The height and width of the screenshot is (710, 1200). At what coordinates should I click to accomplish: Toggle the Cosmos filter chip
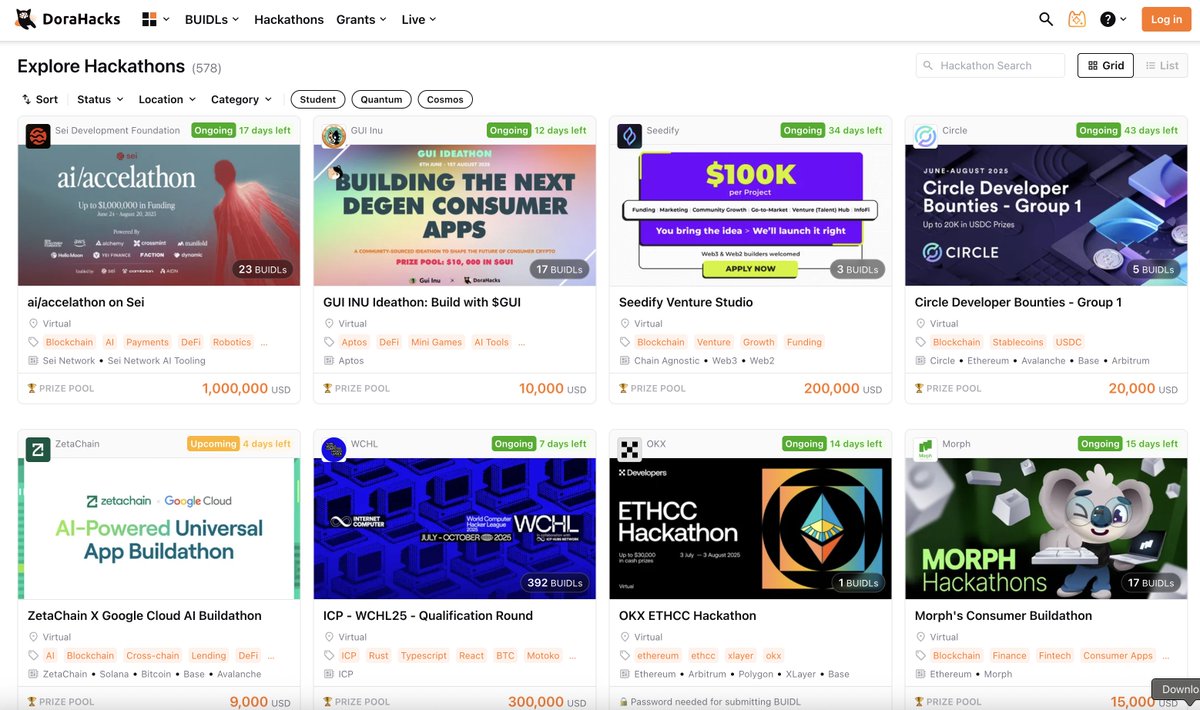(x=445, y=99)
